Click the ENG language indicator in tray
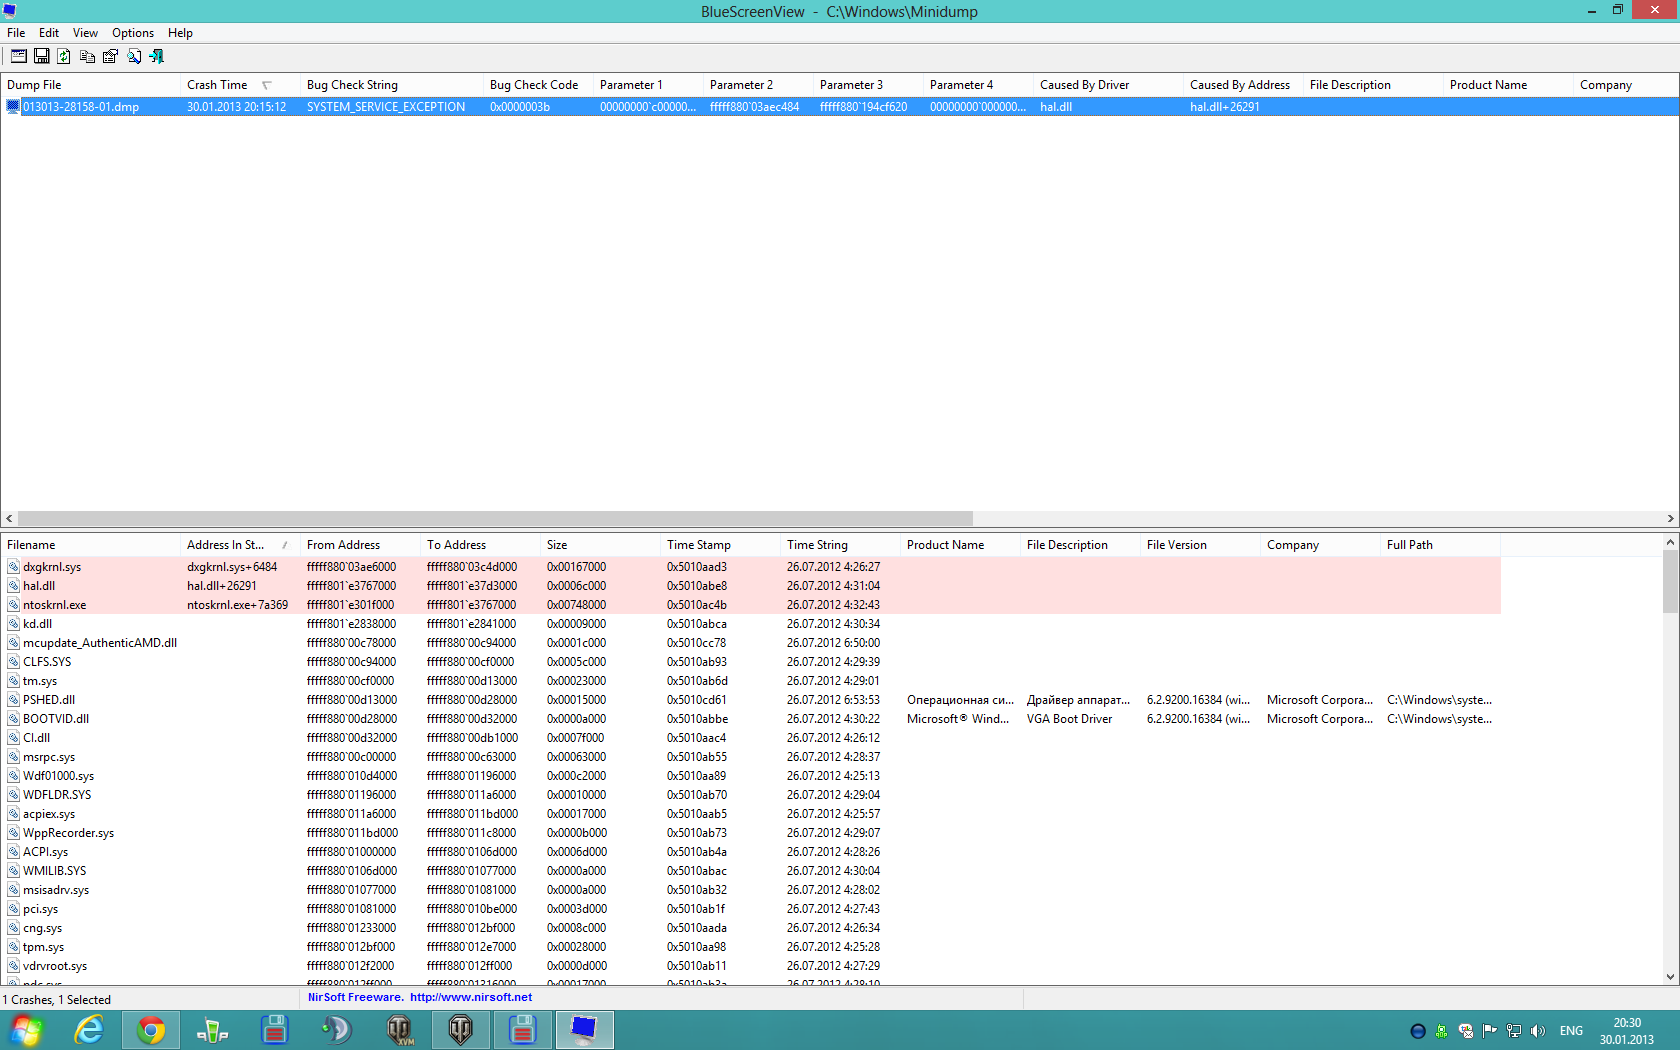Viewport: 1680px width, 1050px height. 1571,1031
